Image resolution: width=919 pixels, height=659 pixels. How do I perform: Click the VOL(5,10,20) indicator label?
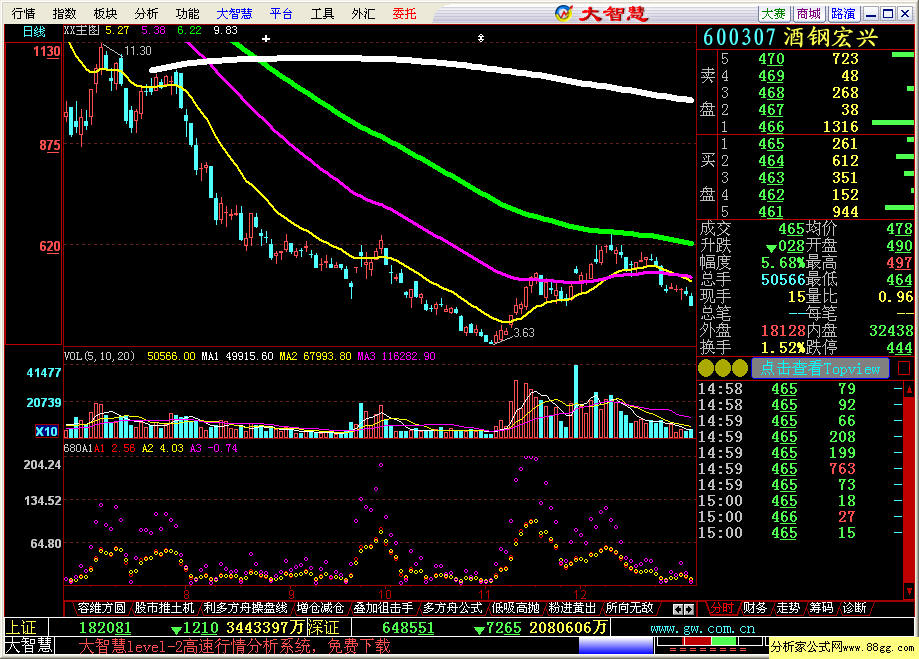99,356
